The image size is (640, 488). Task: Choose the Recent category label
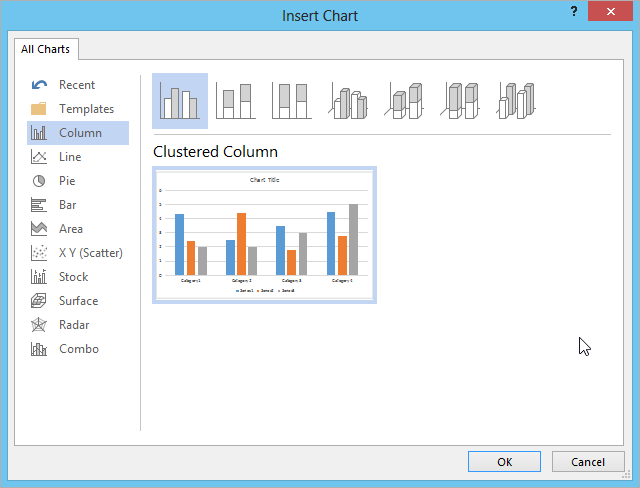(x=77, y=85)
